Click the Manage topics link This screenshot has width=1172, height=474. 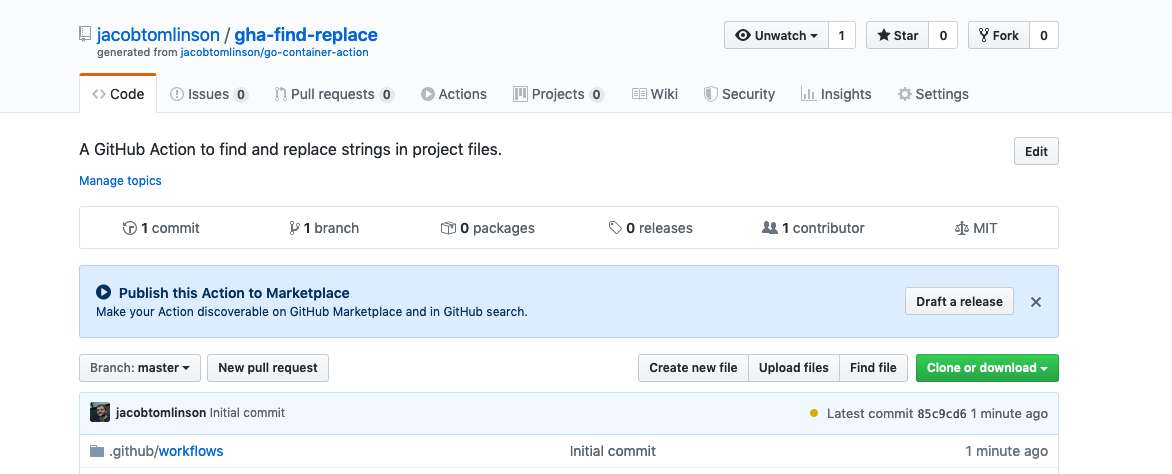coord(120,181)
